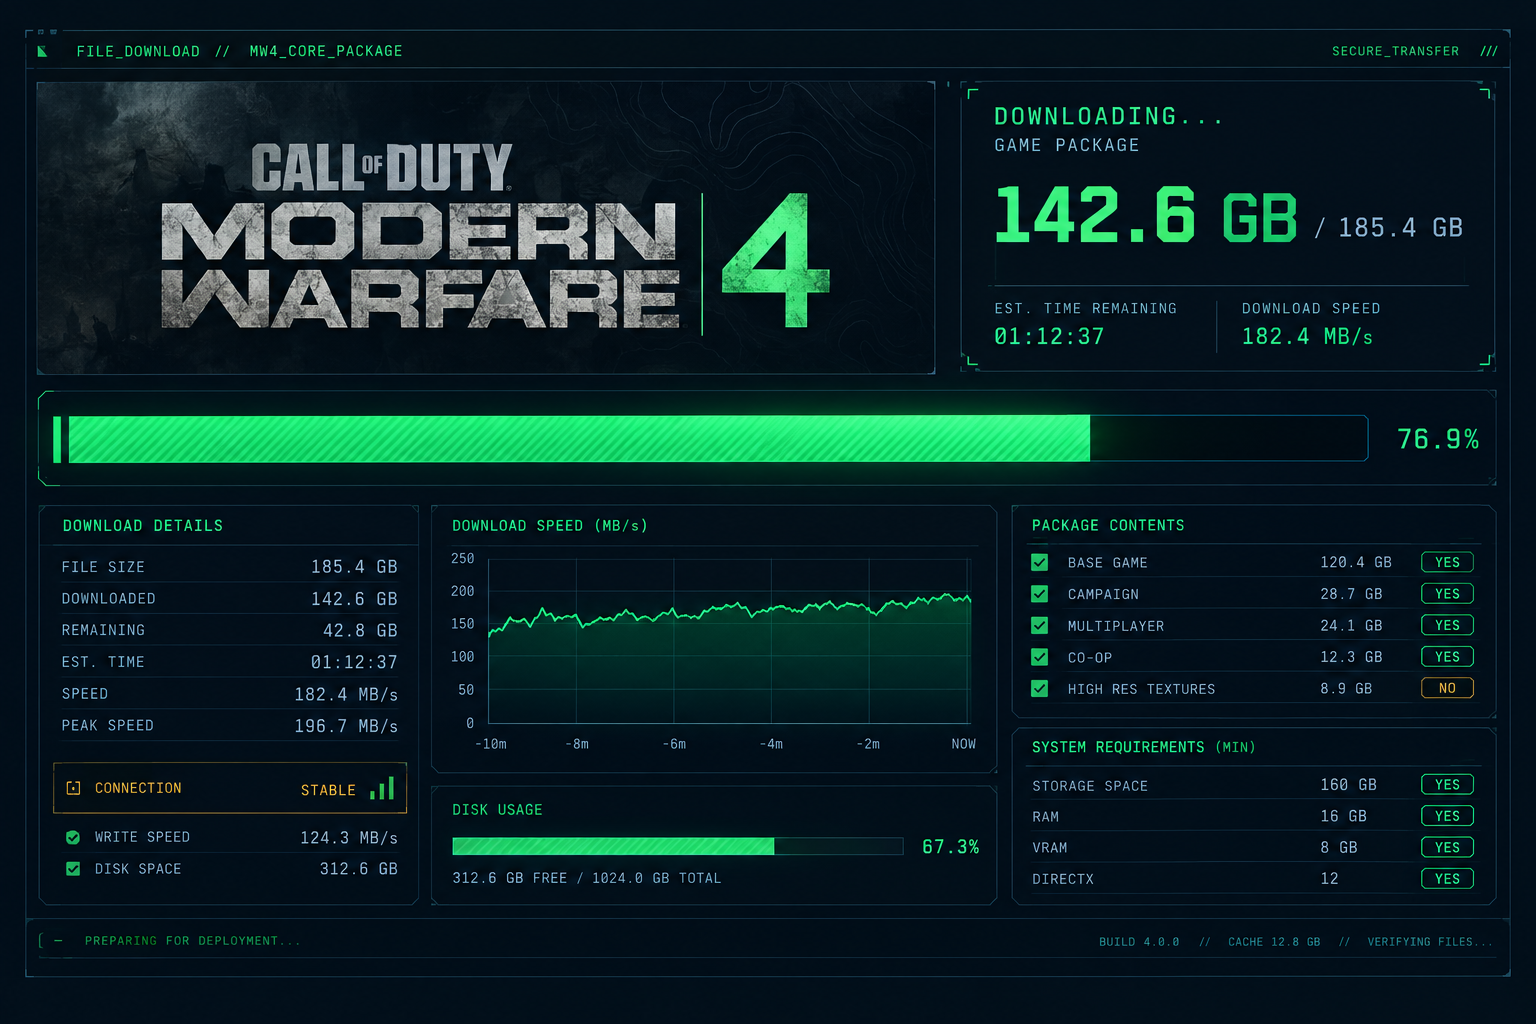Click the connection status square icon
This screenshot has height=1024, width=1536.
tap(73, 788)
